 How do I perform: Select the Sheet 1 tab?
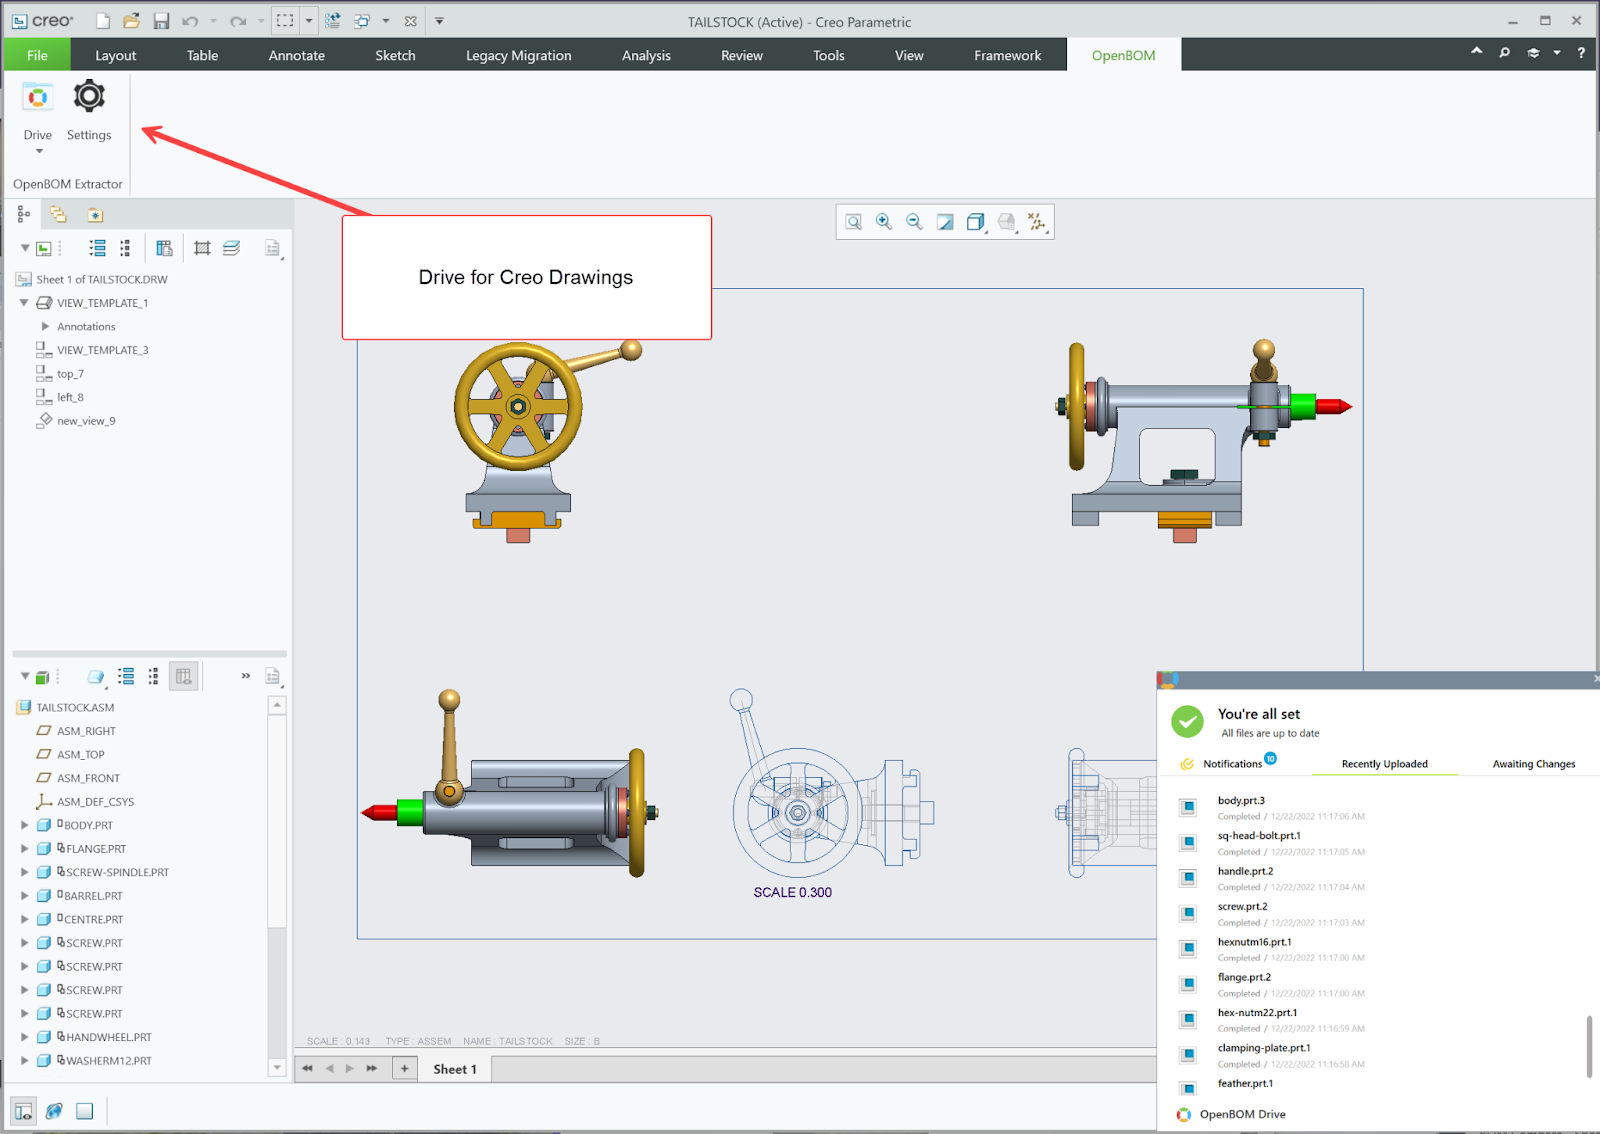tap(455, 1069)
